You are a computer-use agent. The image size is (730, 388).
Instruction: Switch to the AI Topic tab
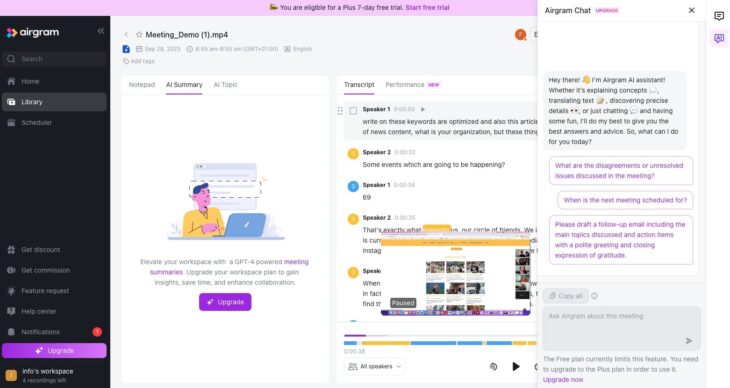225,85
